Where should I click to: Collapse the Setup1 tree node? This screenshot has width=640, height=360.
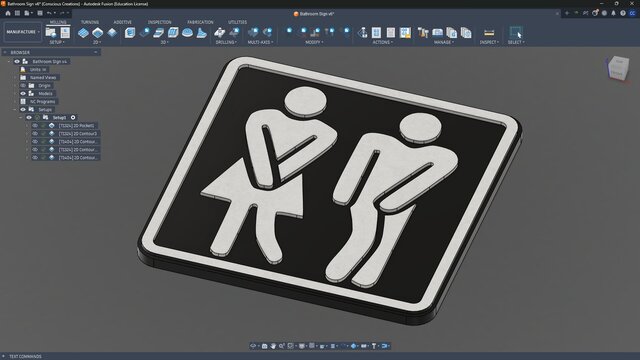point(21,118)
